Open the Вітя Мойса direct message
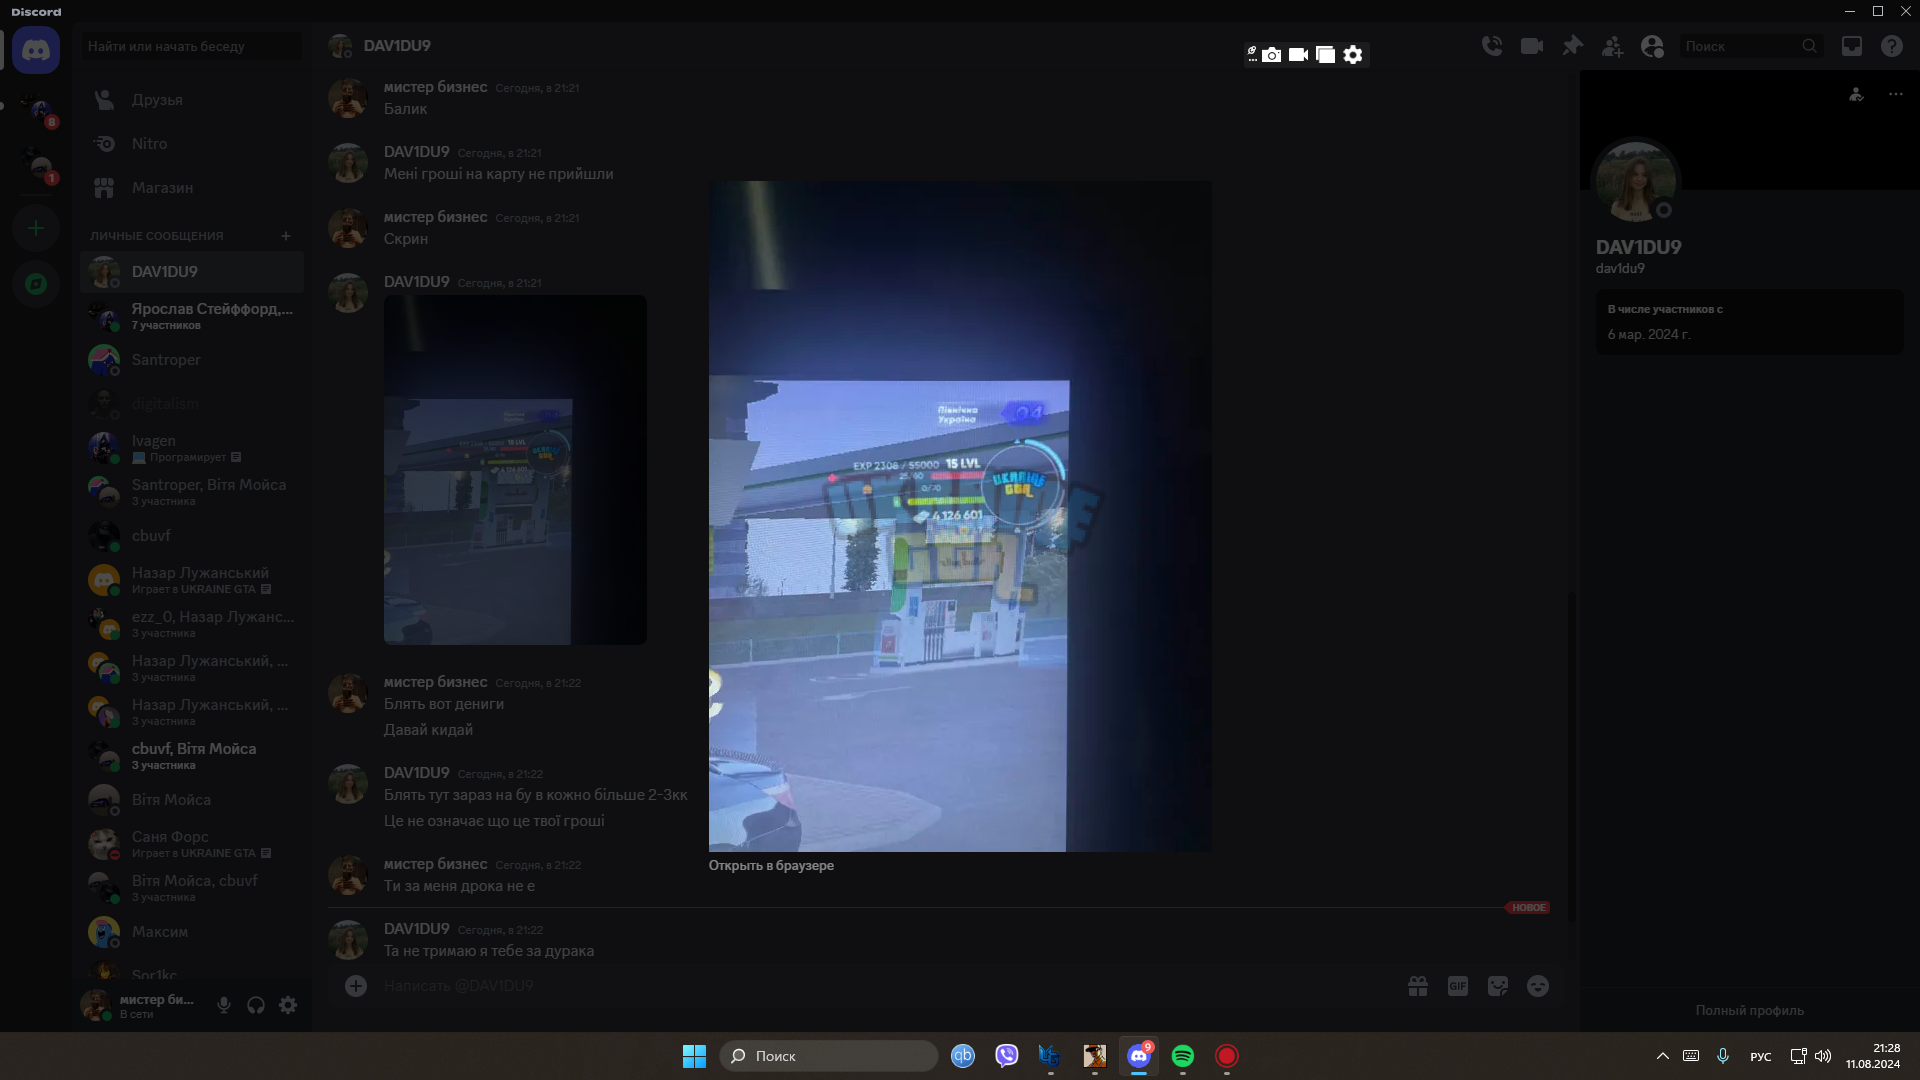The width and height of the screenshot is (1920, 1080). (192, 800)
